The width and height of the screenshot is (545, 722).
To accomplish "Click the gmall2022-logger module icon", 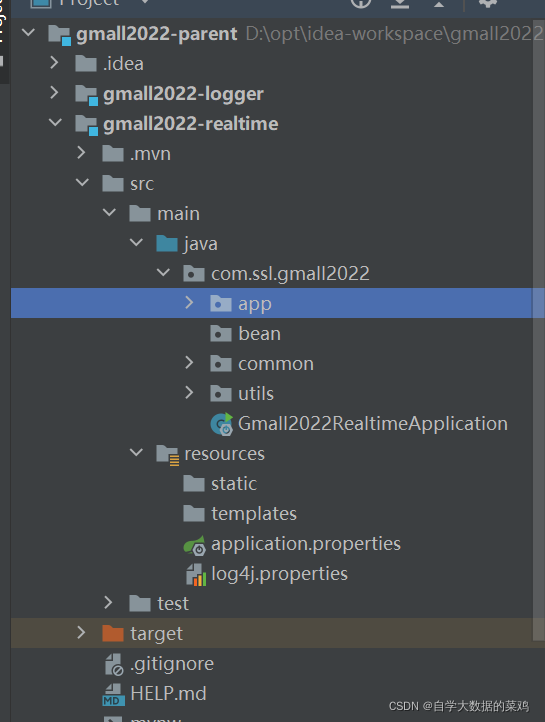I will pos(87,95).
